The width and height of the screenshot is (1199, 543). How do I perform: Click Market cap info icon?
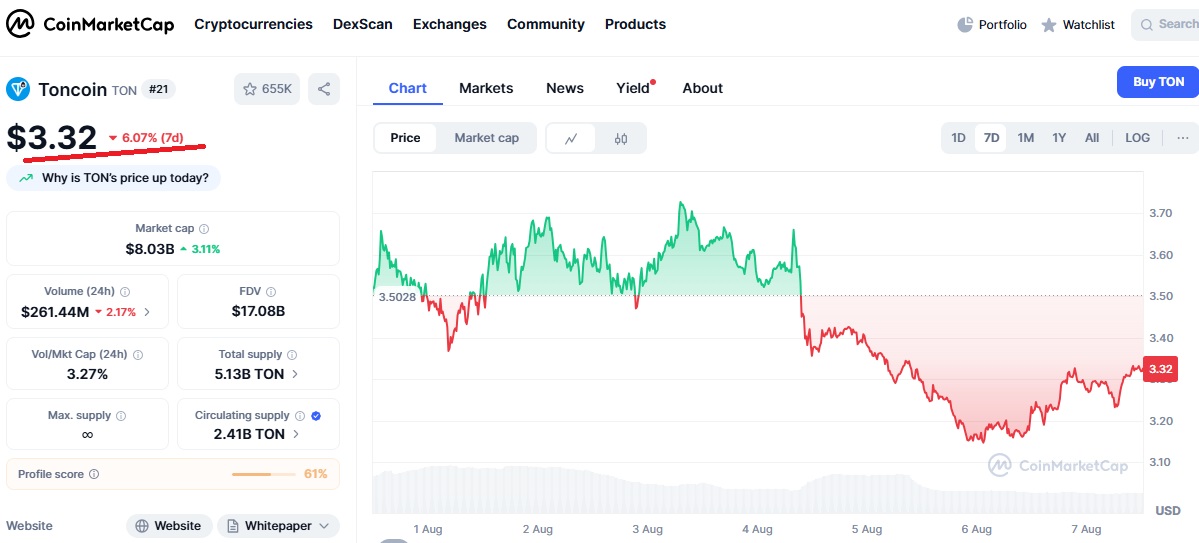click(x=204, y=229)
